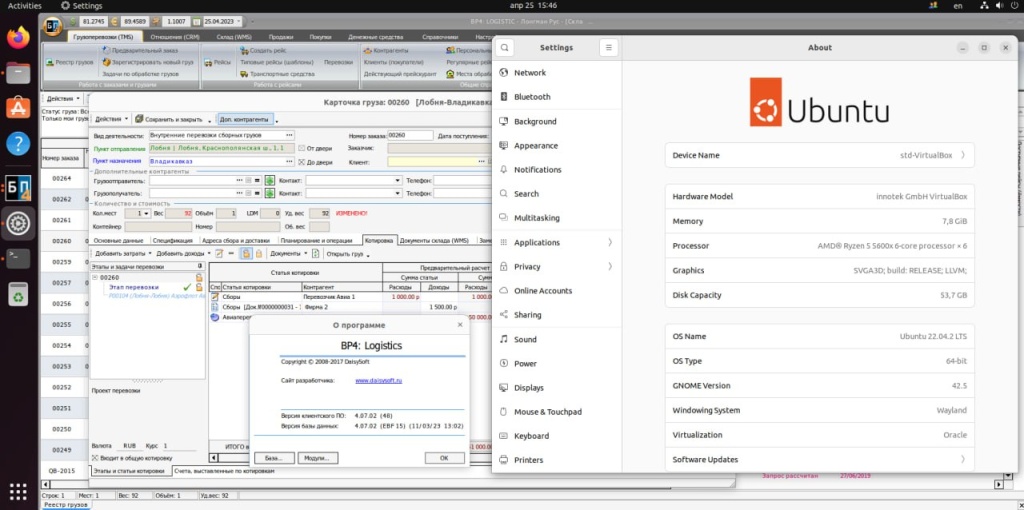Open Network in the Settings sidebar
Image resolution: width=1024 pixels, height=510 pixels.
point(556,72)
